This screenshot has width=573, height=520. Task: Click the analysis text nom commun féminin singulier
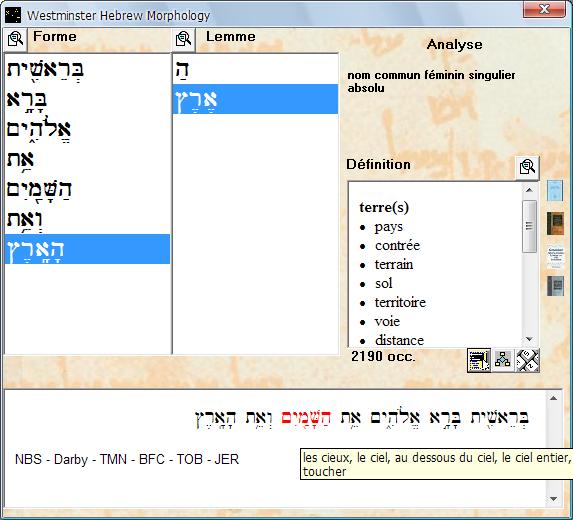coord(431,75)
